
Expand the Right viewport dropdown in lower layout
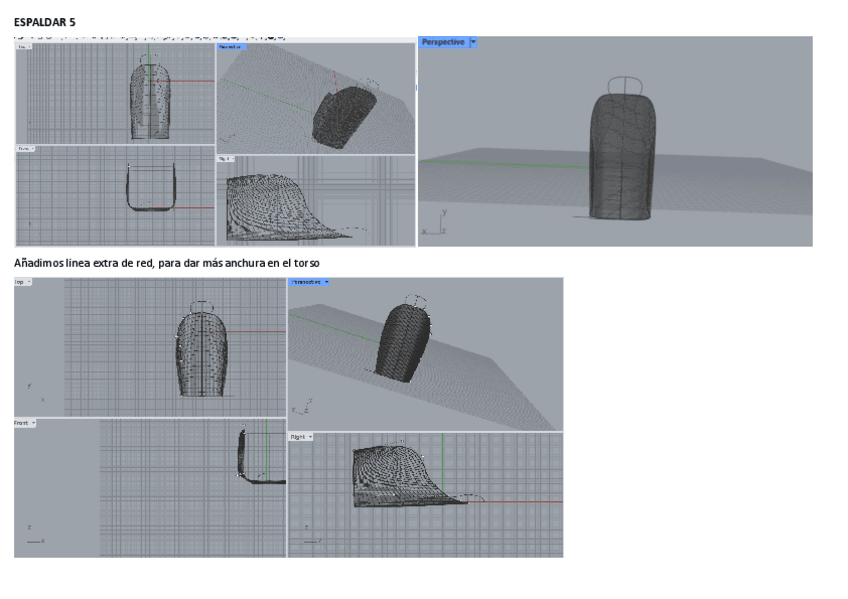[309, 437]
